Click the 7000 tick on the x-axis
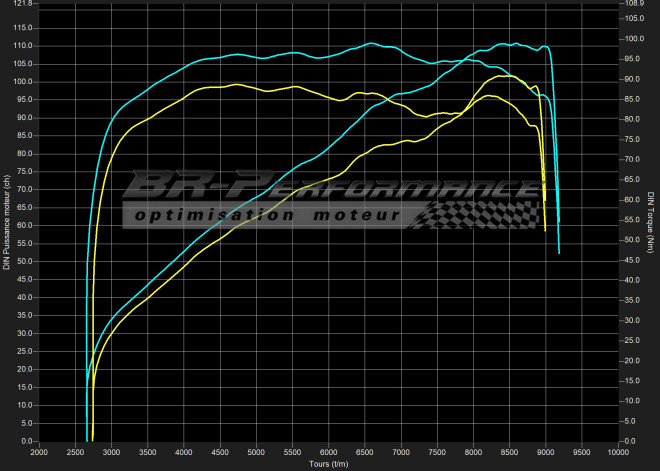This screenshot has height=471, width=660. 401,452
